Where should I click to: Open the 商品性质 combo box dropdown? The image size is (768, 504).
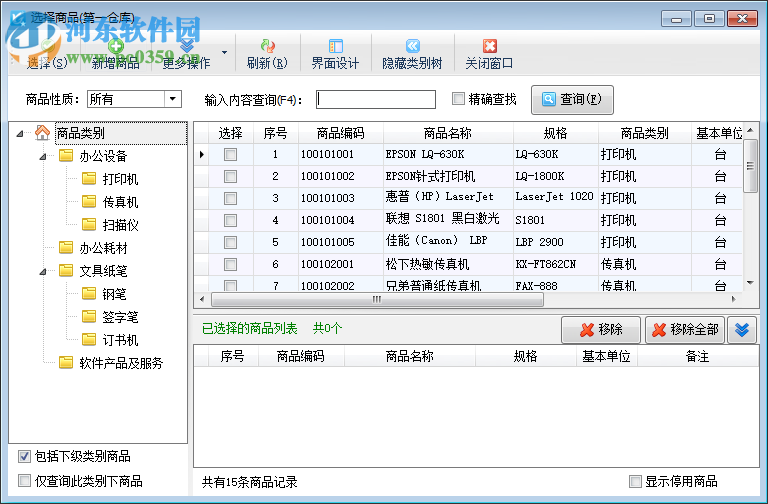tap(172, 99)
